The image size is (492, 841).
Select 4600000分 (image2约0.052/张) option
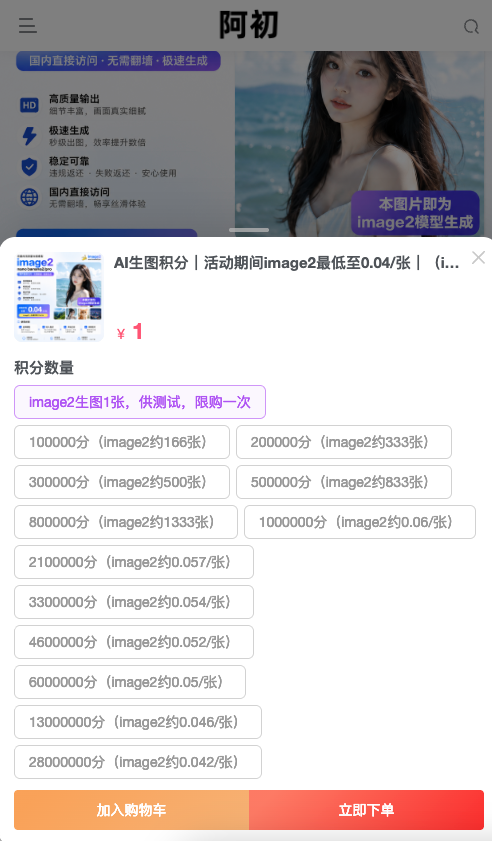(x=134, y=642)
